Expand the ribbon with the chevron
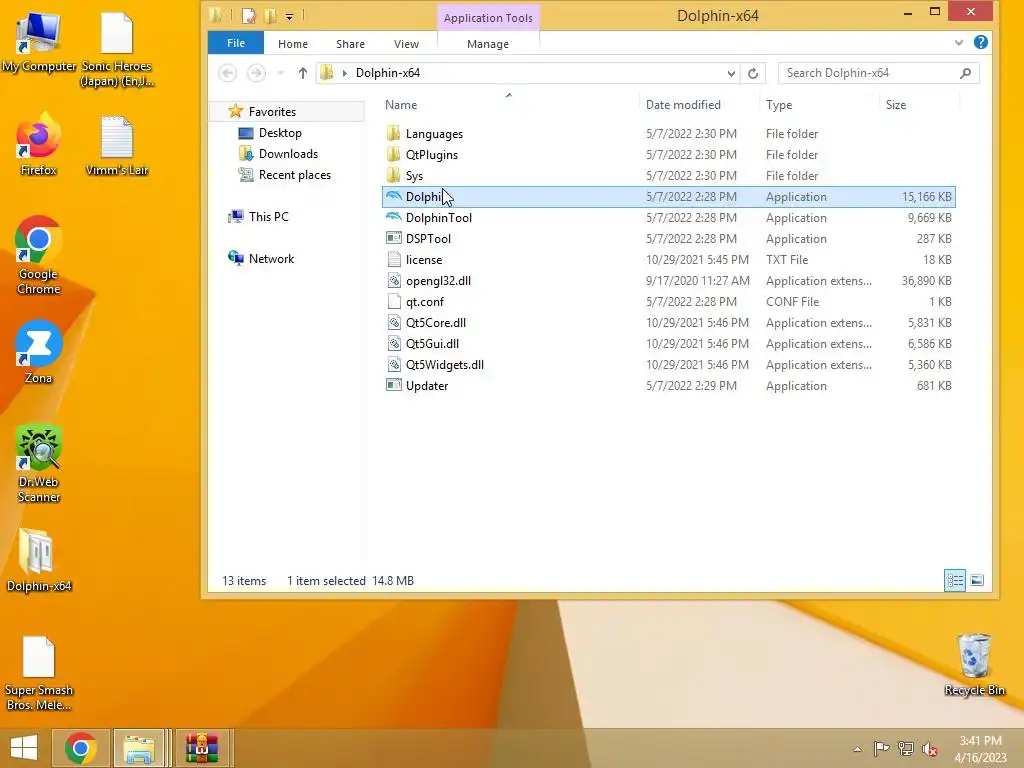1024x768 pixels. point(959,42)
